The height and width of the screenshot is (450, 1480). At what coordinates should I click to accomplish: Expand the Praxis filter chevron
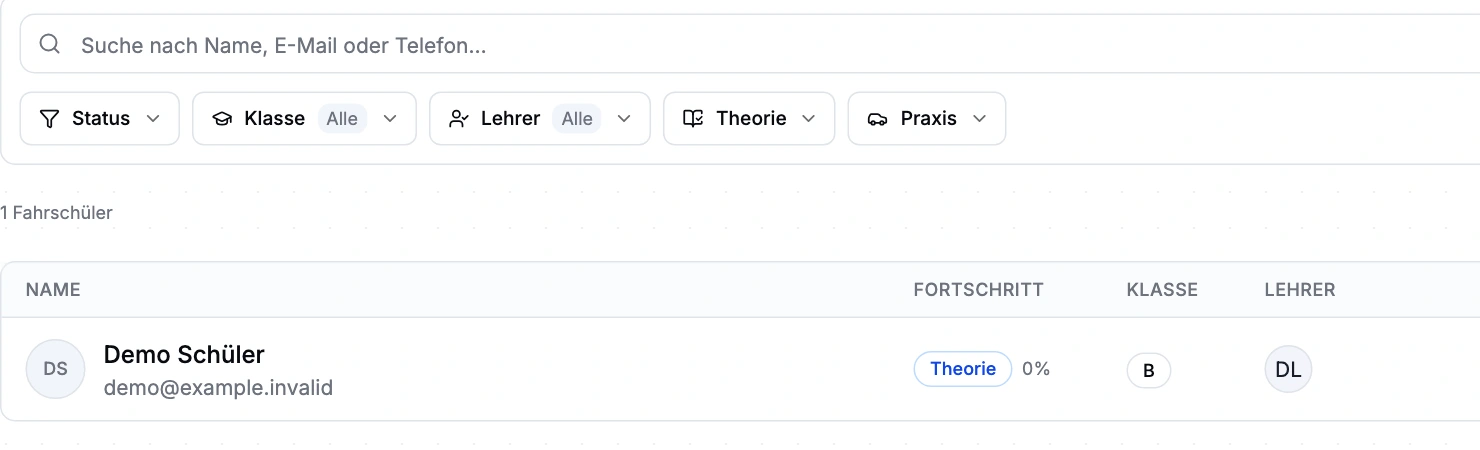click(x=980, y=119)
